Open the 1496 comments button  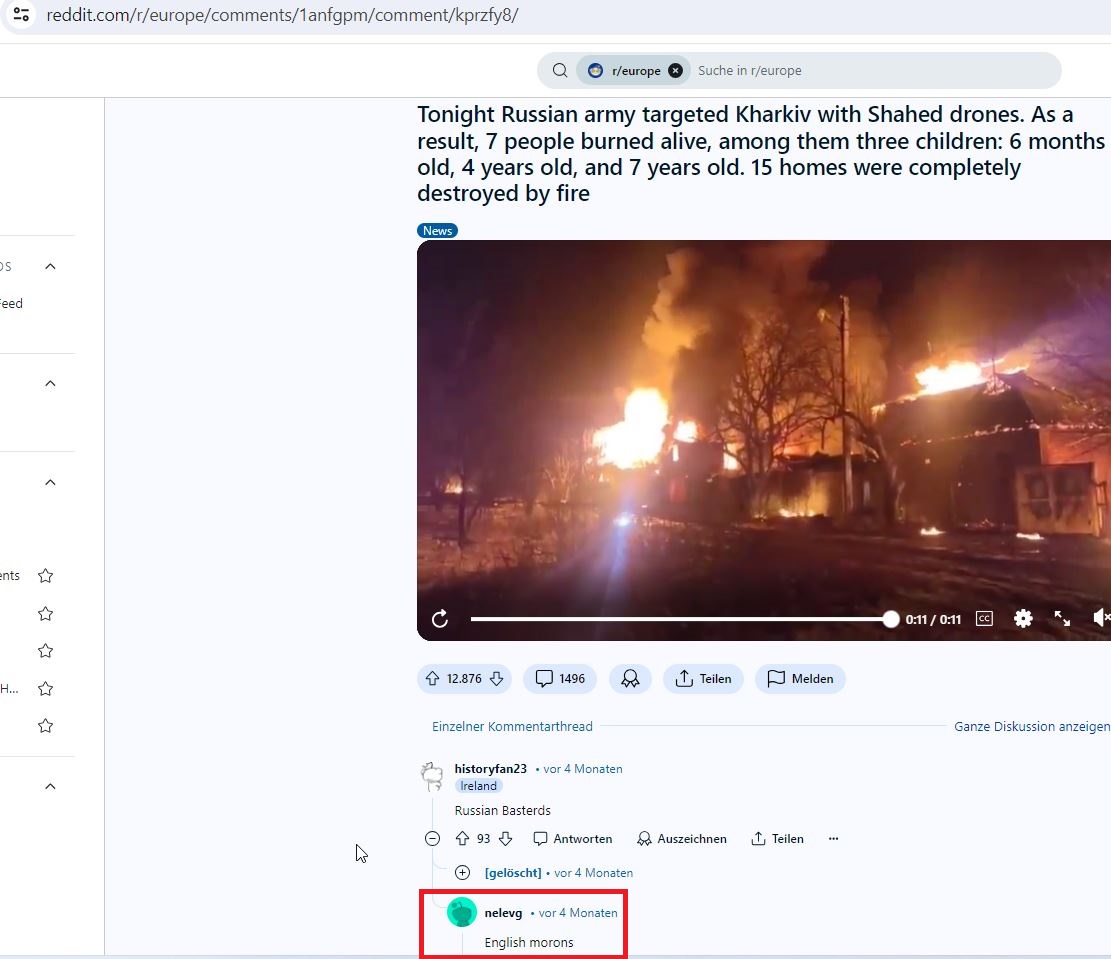tap(560, 678)
